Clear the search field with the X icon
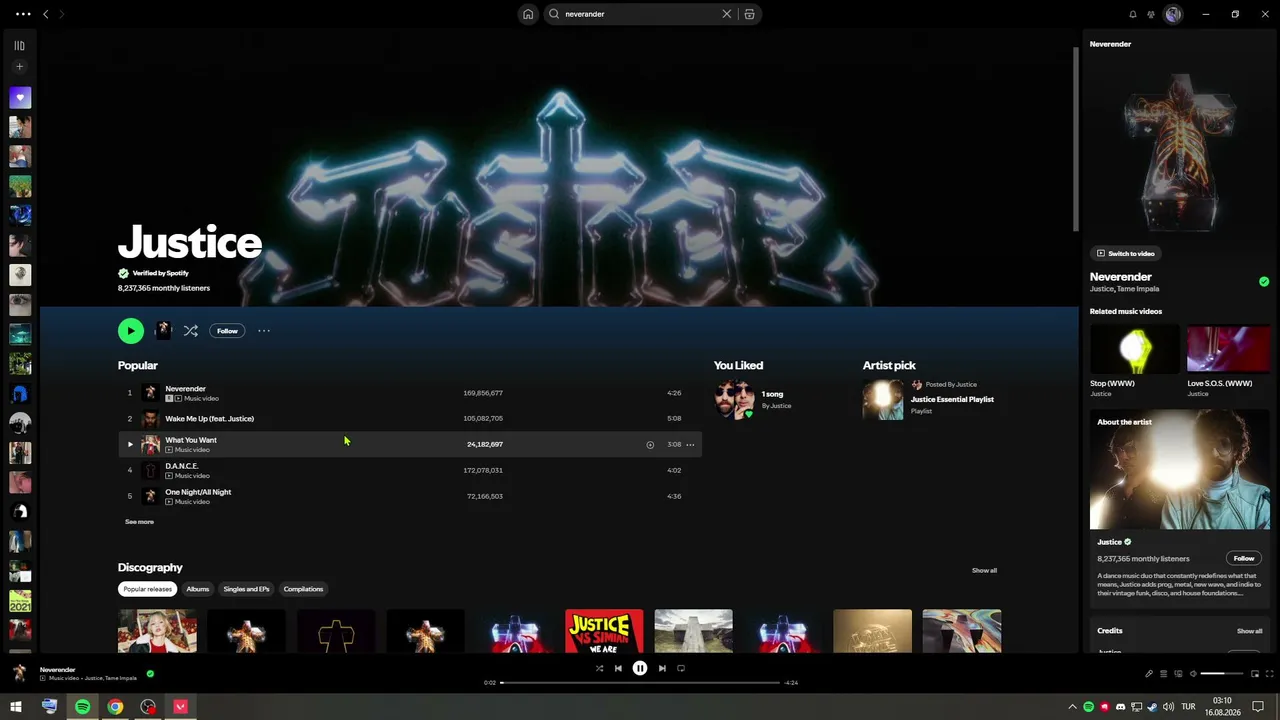This screenshot has width=1280, height=720. [x=727, y=14]
